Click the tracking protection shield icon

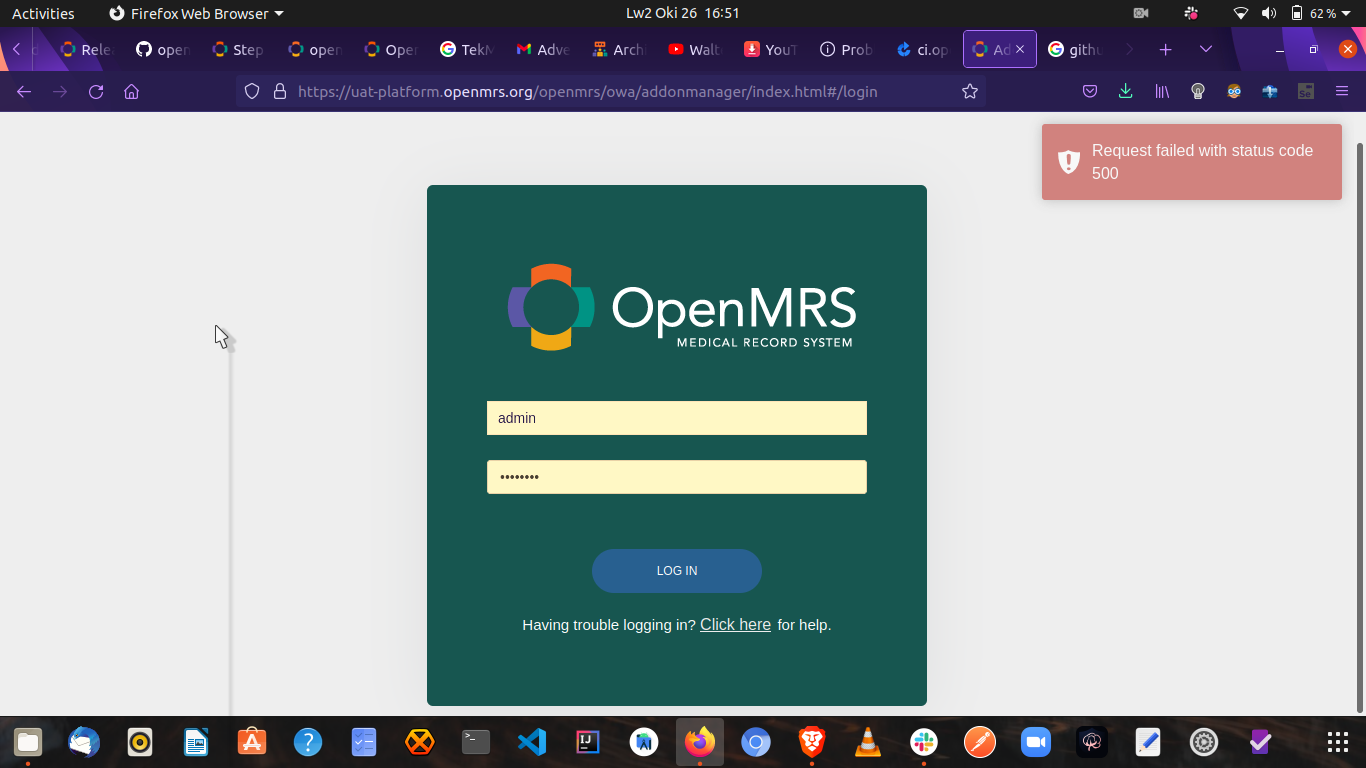pos(252,91)
